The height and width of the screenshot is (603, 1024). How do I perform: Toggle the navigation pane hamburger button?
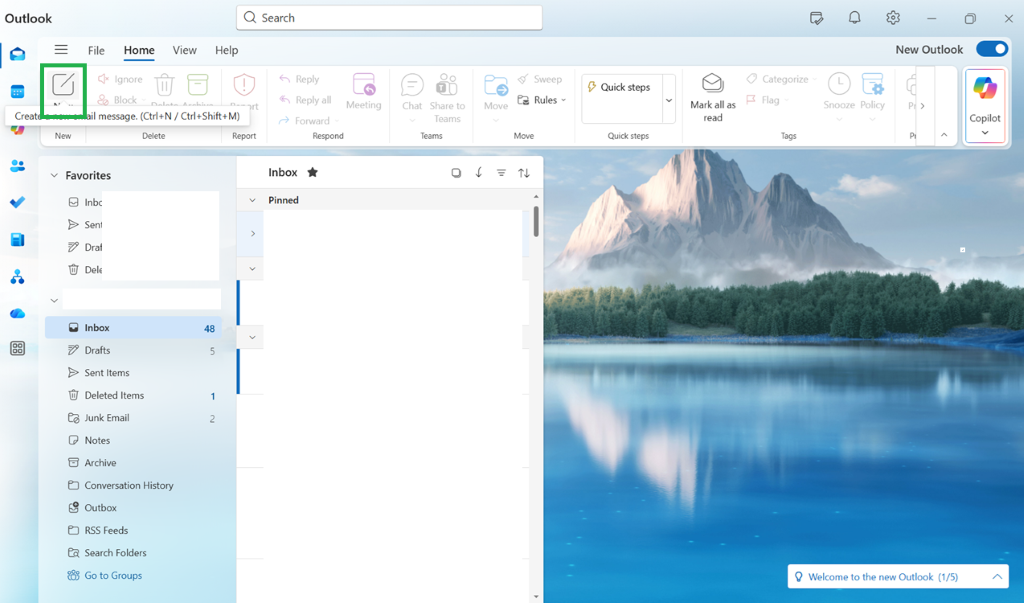pyautogui.click(x=61, y=50)
